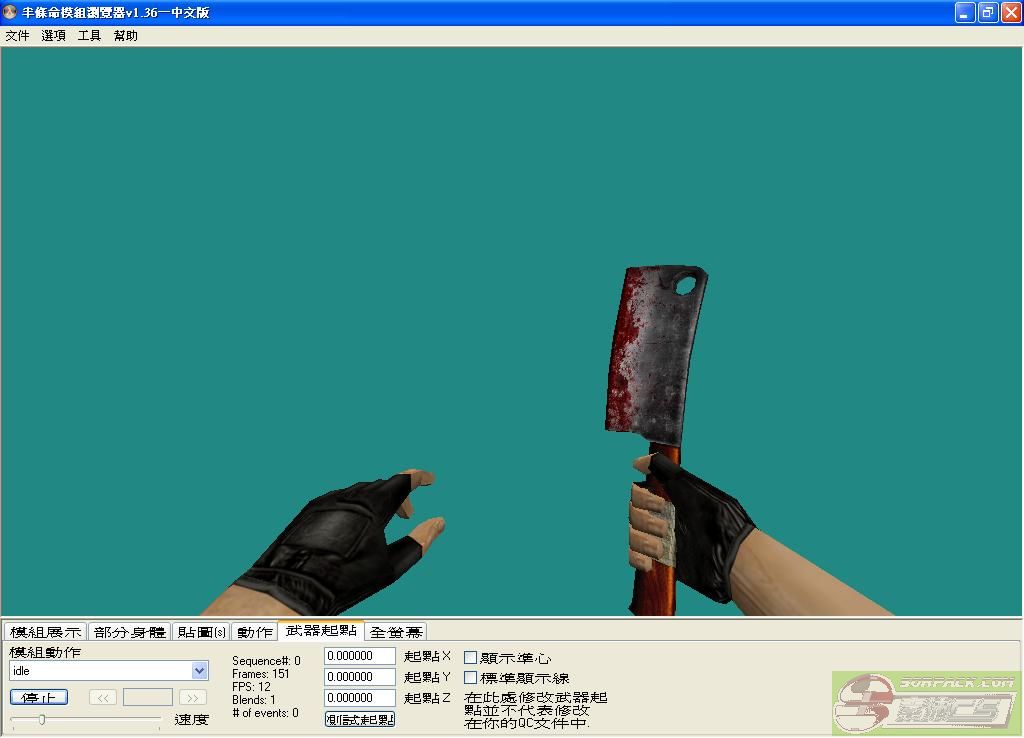The width and height of the screenshot is (1024, 738).
Task: Switch to the 動作 tab
Action: (254, 632)
